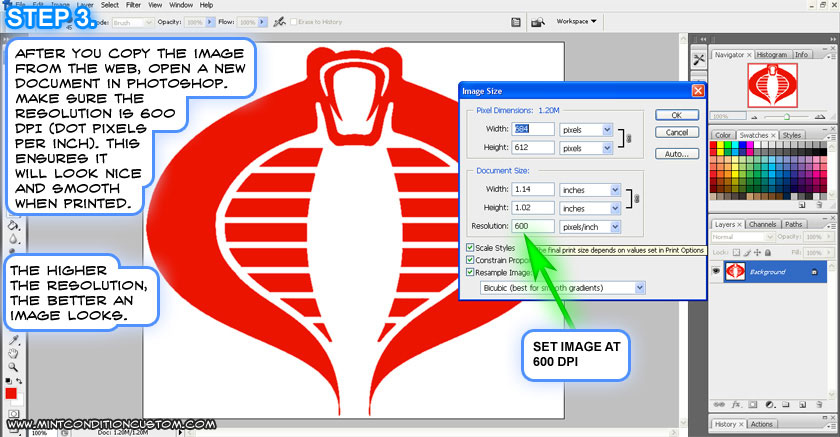The width and height of the screenshot is (840, 437).
Task: Select the Paint Bucket tool
Action: [x=13, y=225]
